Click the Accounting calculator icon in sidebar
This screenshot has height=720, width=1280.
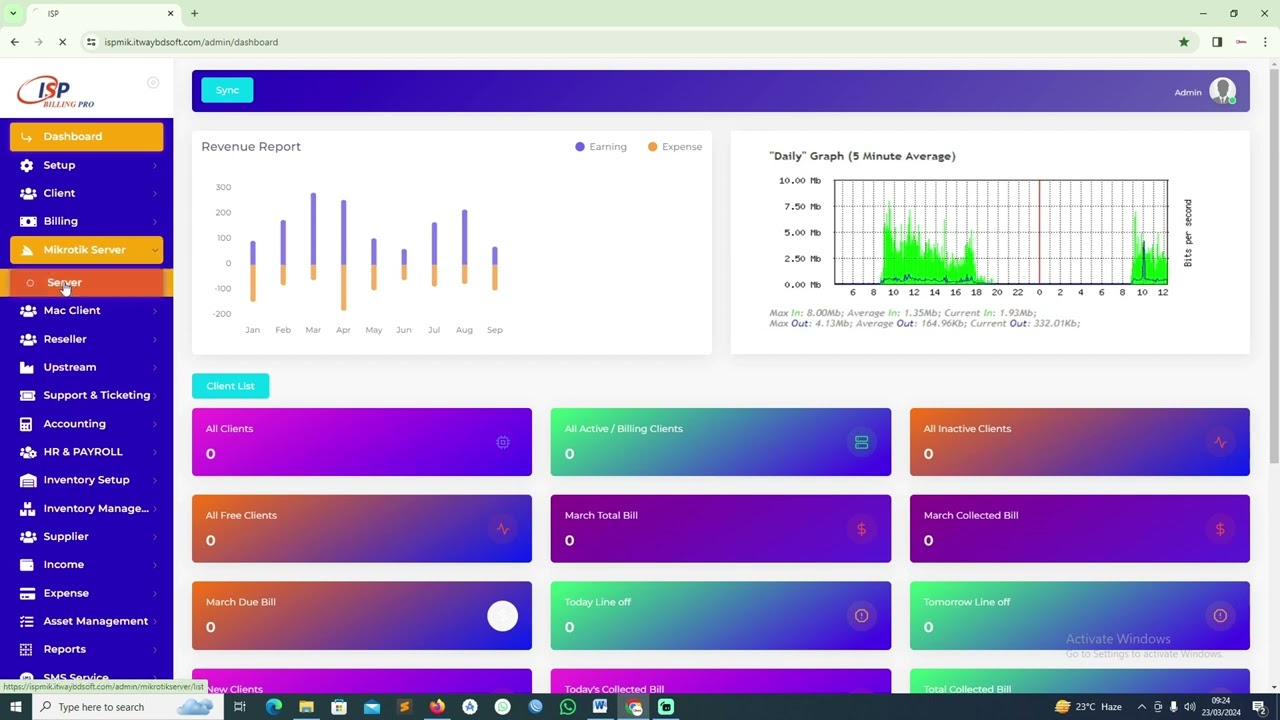pyautogui.click(x=27, y=424)
